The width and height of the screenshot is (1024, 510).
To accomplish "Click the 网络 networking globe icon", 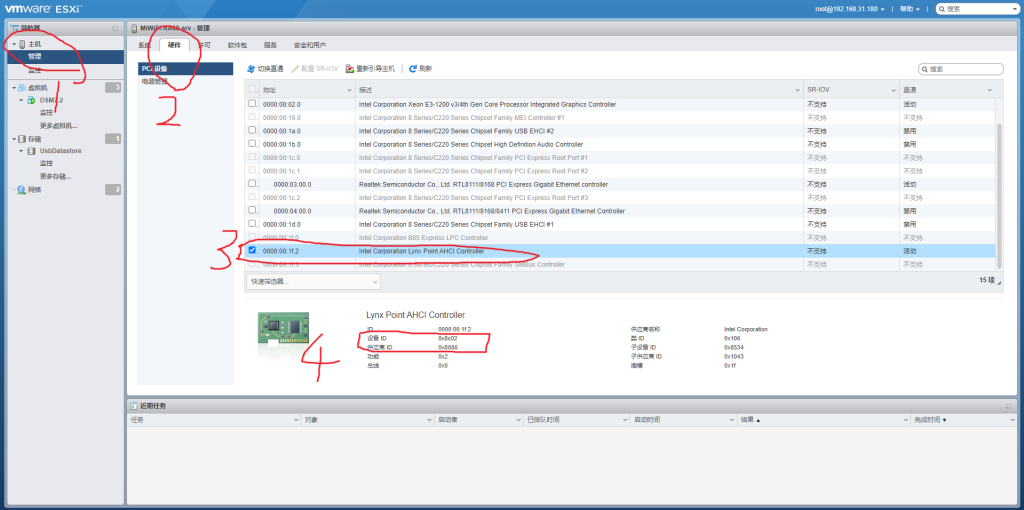I will pos(22,189).
